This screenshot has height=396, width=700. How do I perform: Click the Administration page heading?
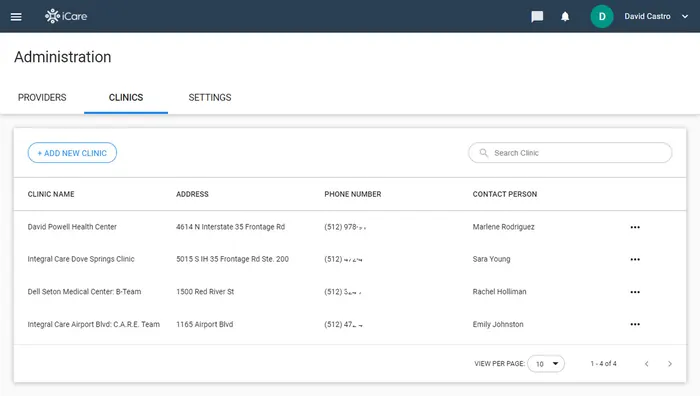tap(62, 57)
